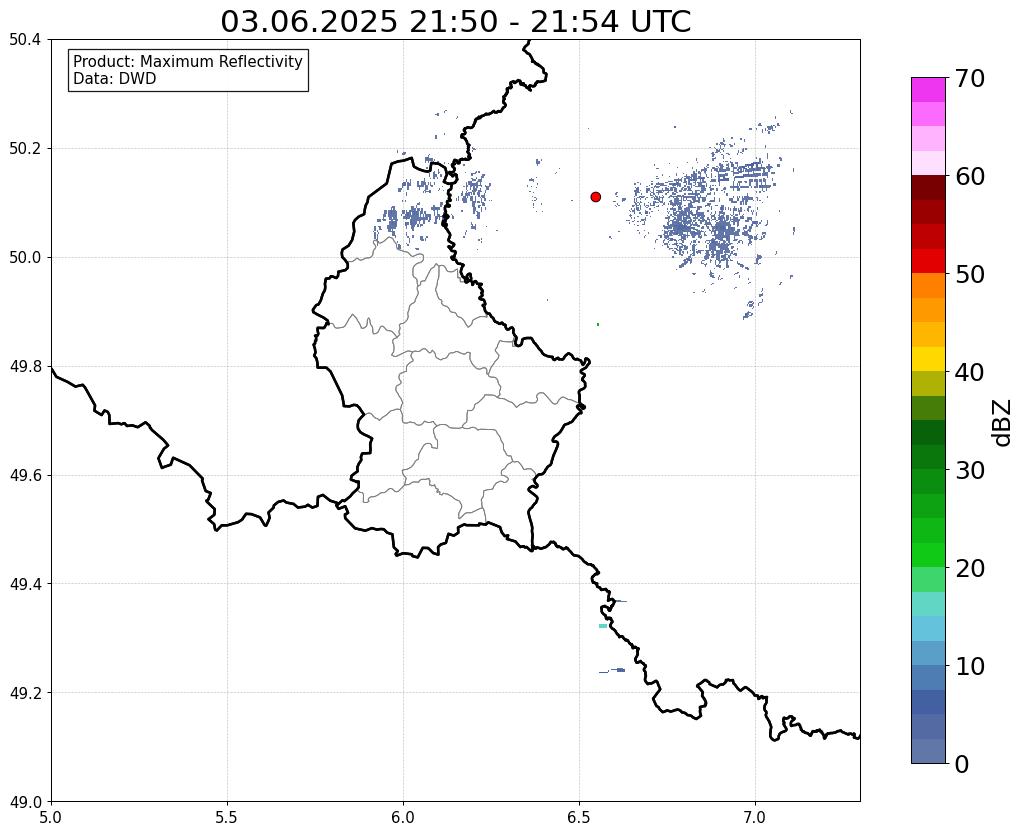1023x834 pixels.
Task: Click the 49.2 latitude axis label
Action: [25, 693]
